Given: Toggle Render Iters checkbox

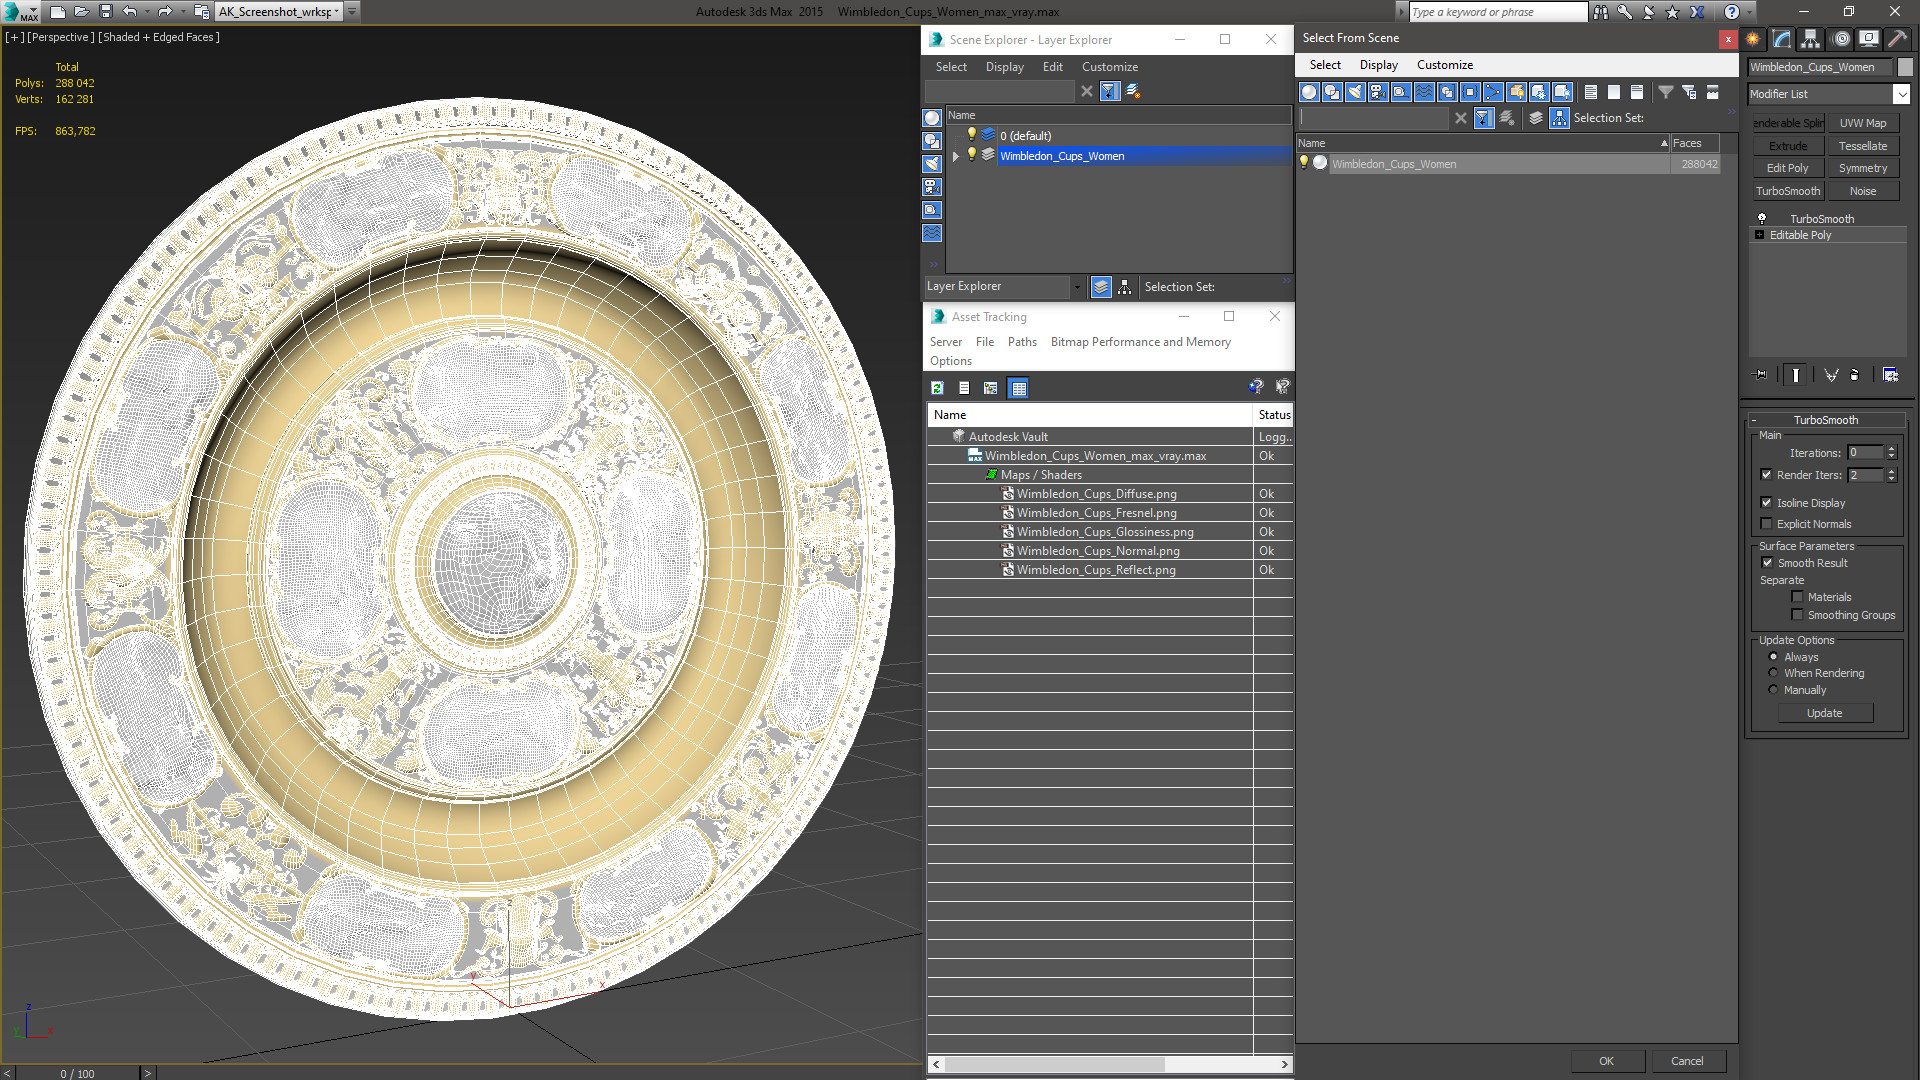Looking at the screenshot, I should (1766, 475).
